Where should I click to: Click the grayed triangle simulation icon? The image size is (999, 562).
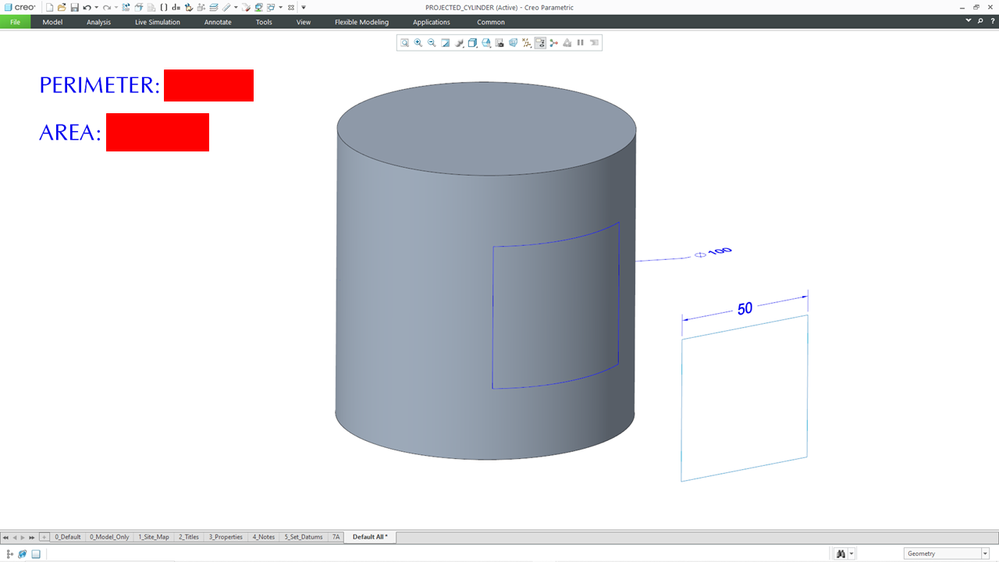point(567,43)
